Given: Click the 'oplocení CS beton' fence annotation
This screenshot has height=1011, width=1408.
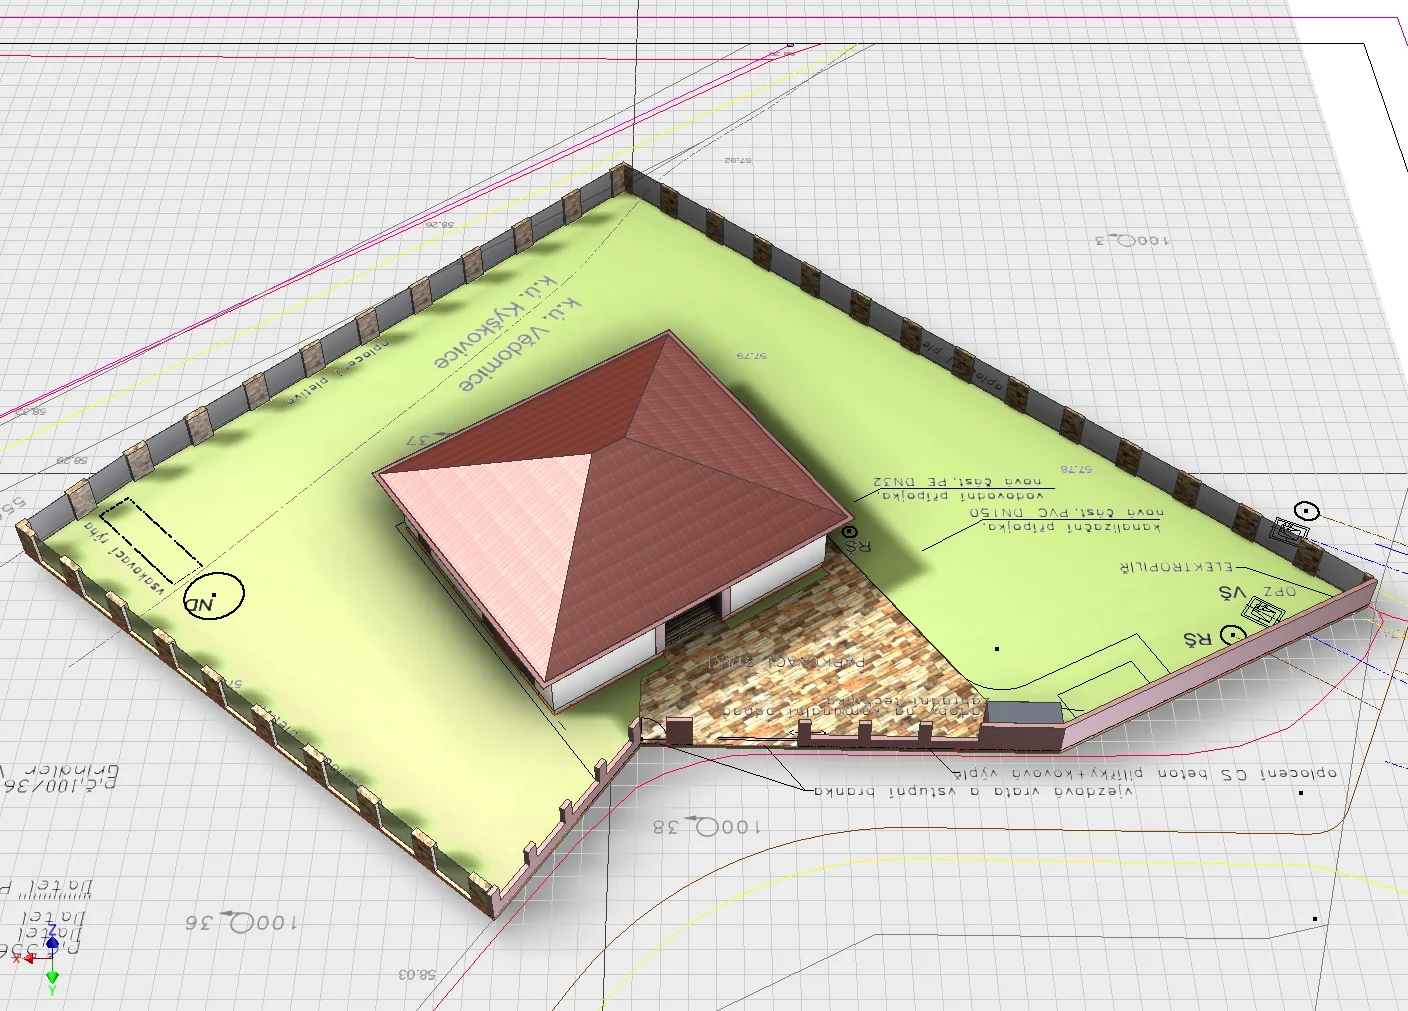Looking at the screenshot, I should (1247, 773).
